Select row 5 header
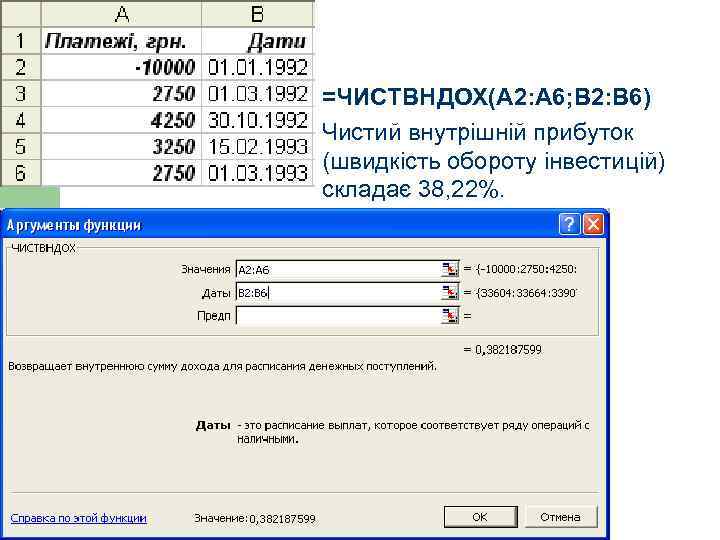720x540 pixels. click(x=21, y=147)
